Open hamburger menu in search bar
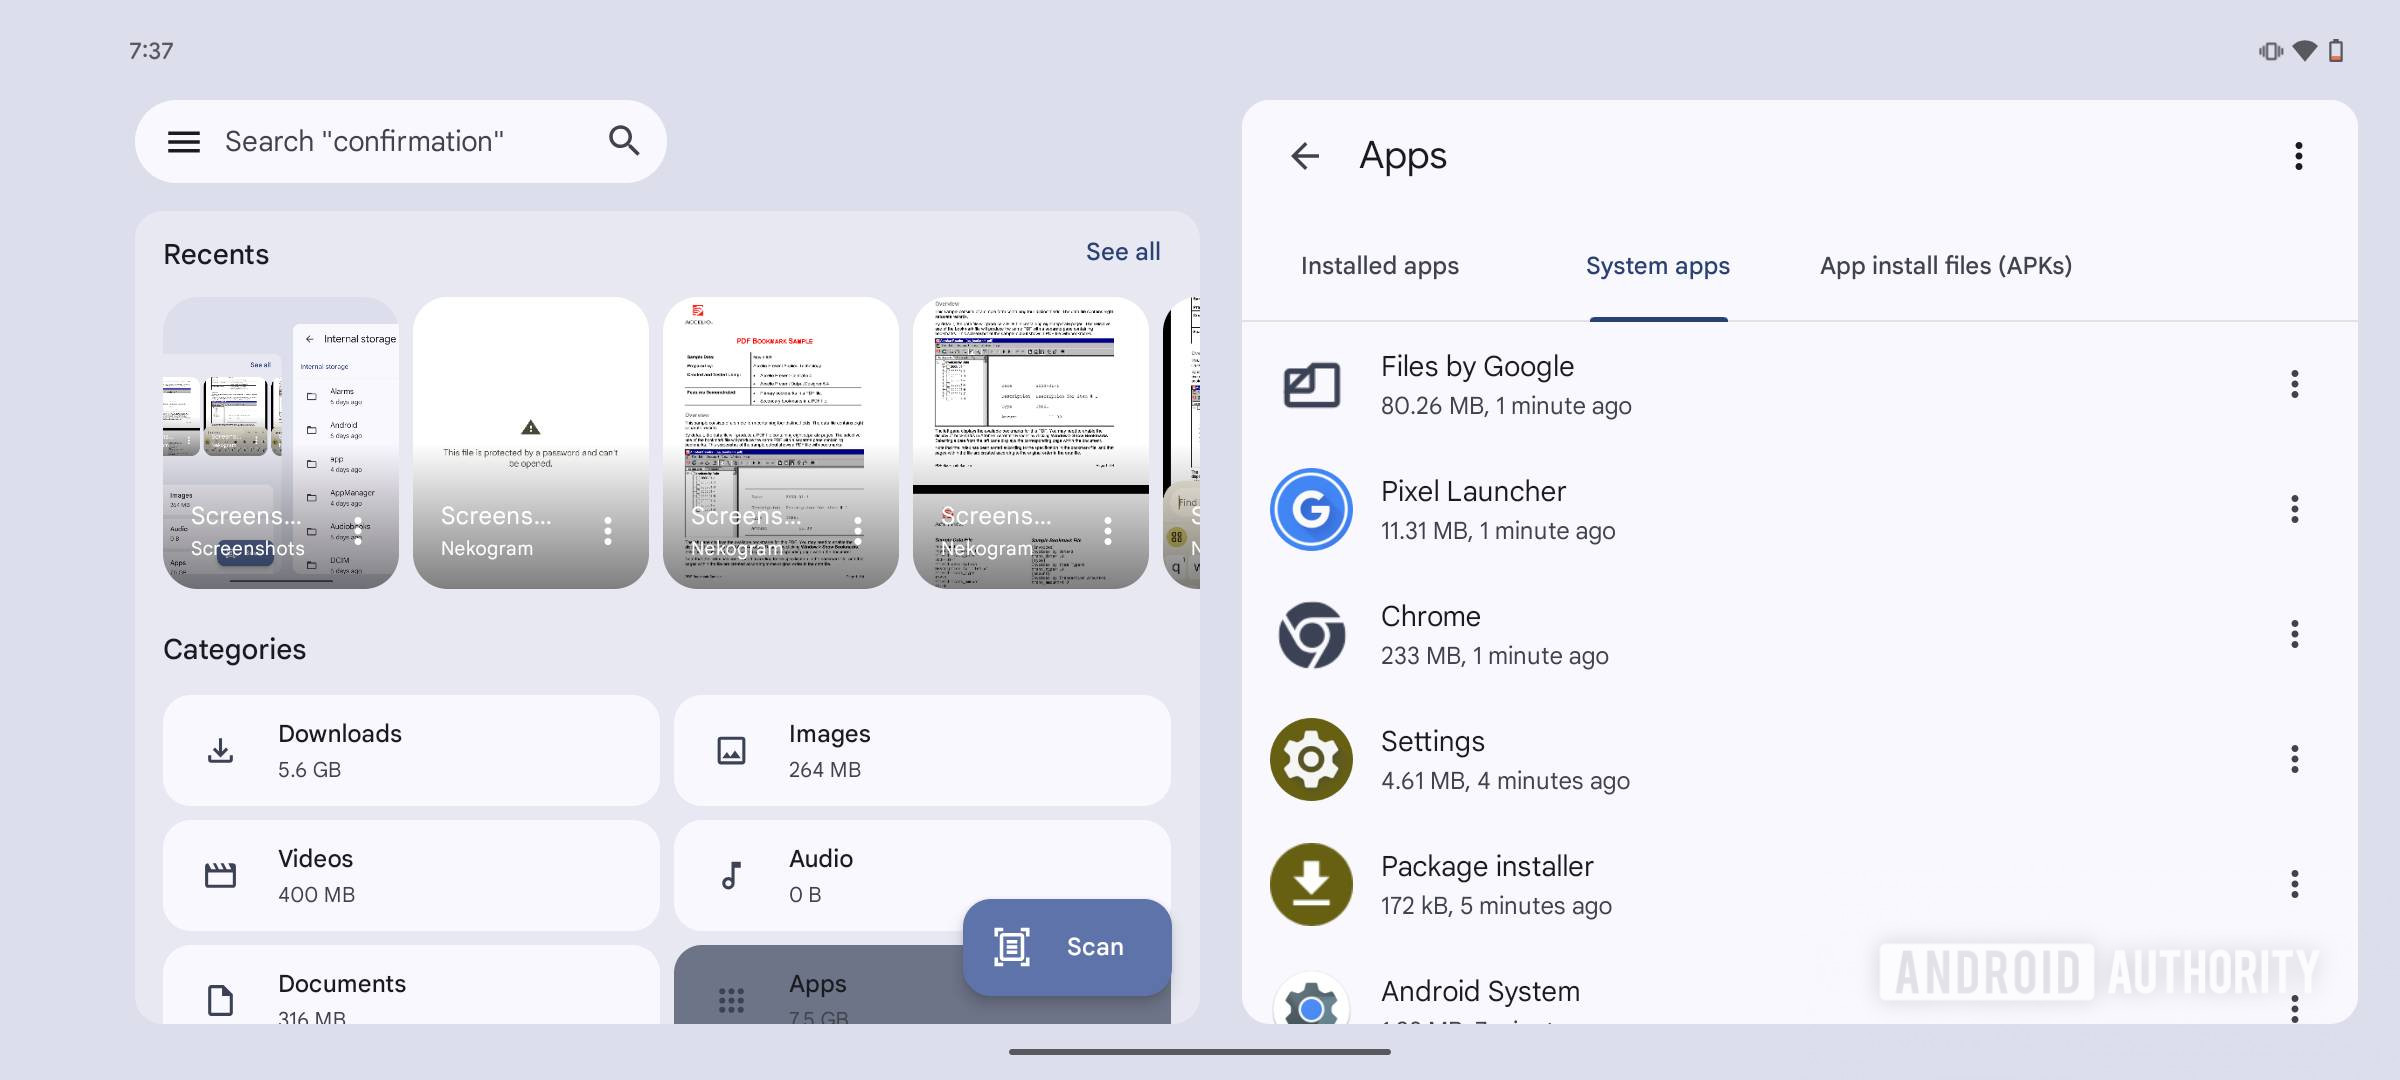The image size is (2400, 1080). point(184,139)
